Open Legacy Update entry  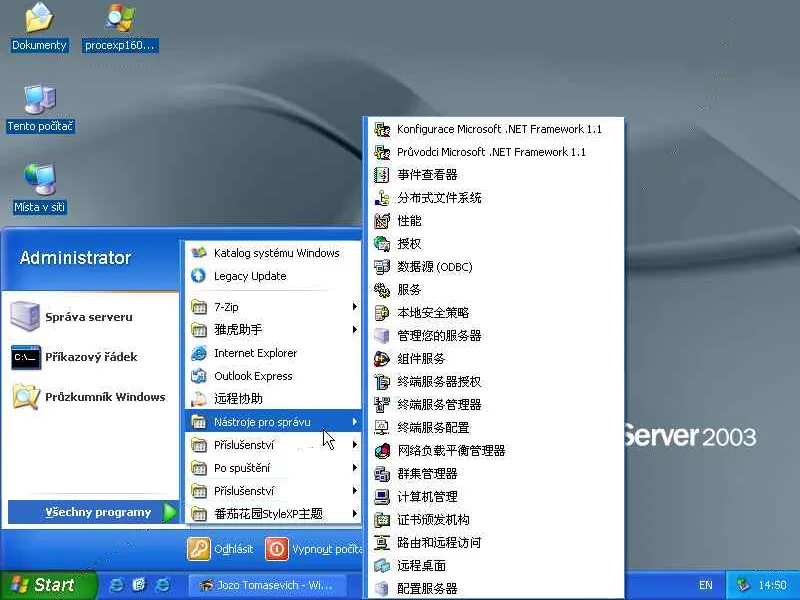[272, 276]
